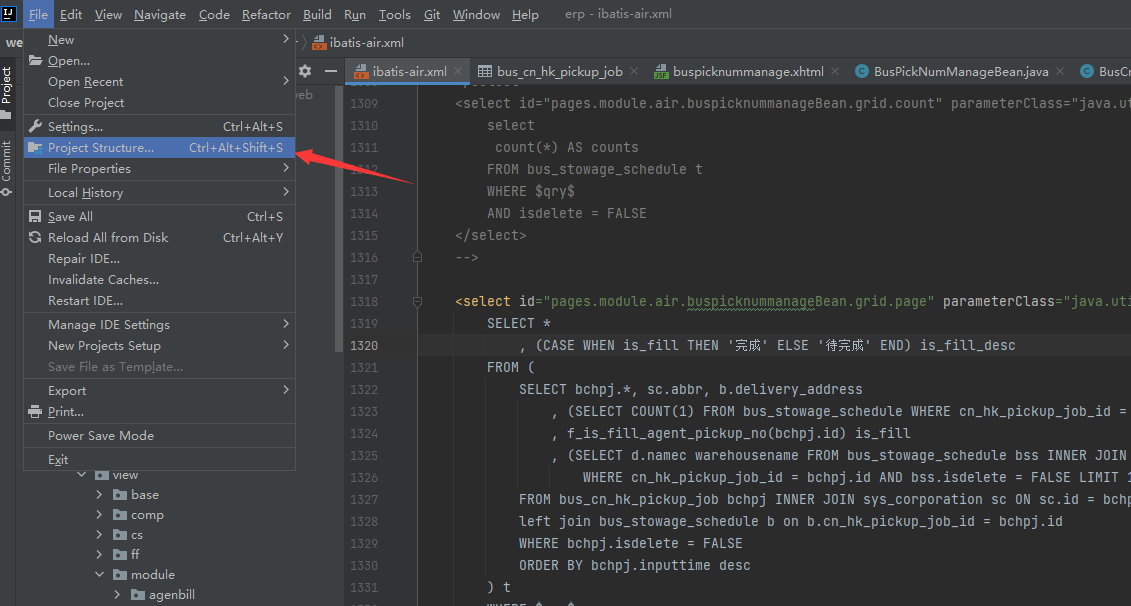The height and width of the screenshot is (606, 1131).
Task: Click the IntelliJ IDEA logo icon
Action: pos(9,14)
